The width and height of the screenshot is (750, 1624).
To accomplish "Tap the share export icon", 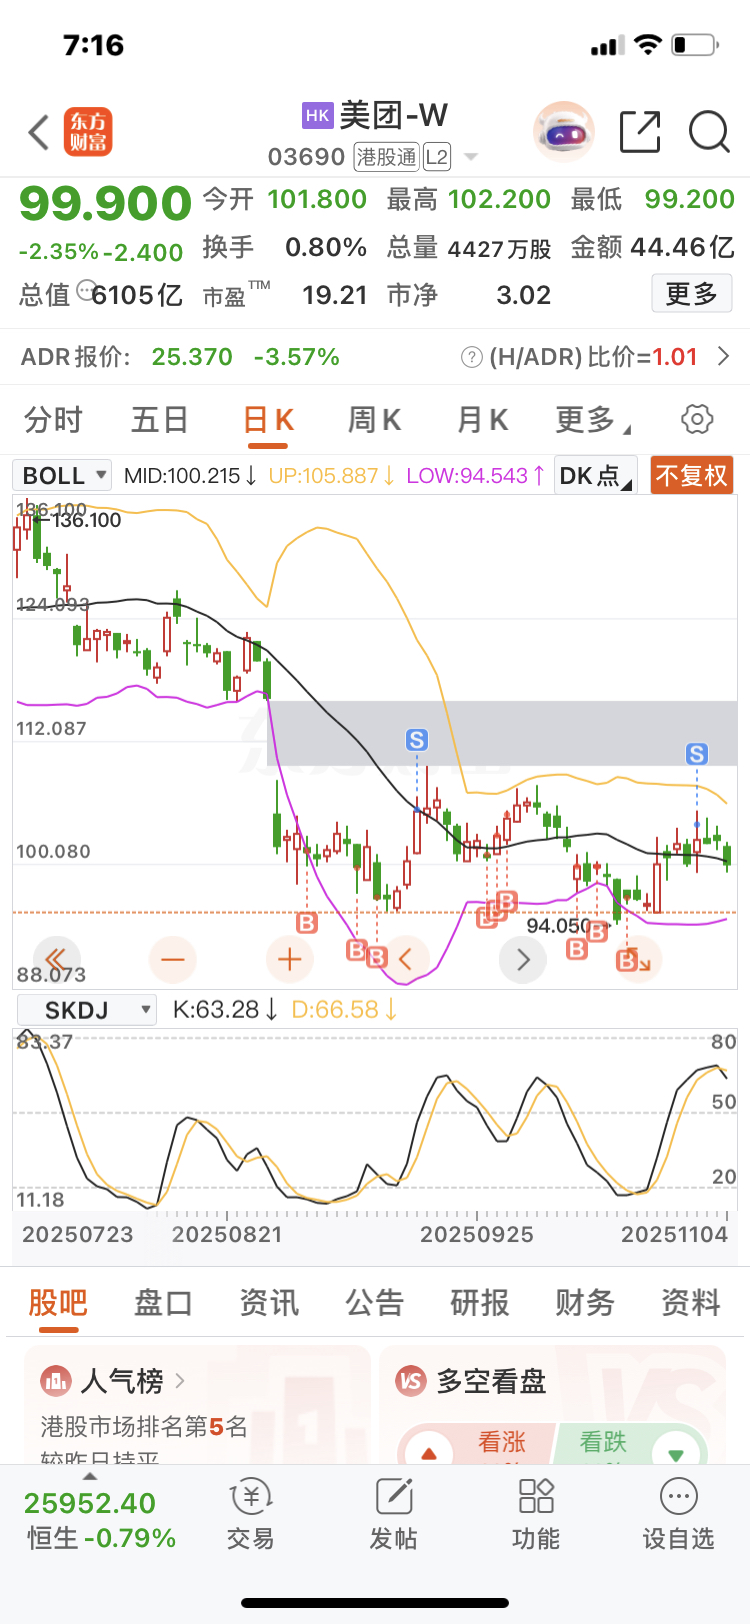I will [640, 132].
